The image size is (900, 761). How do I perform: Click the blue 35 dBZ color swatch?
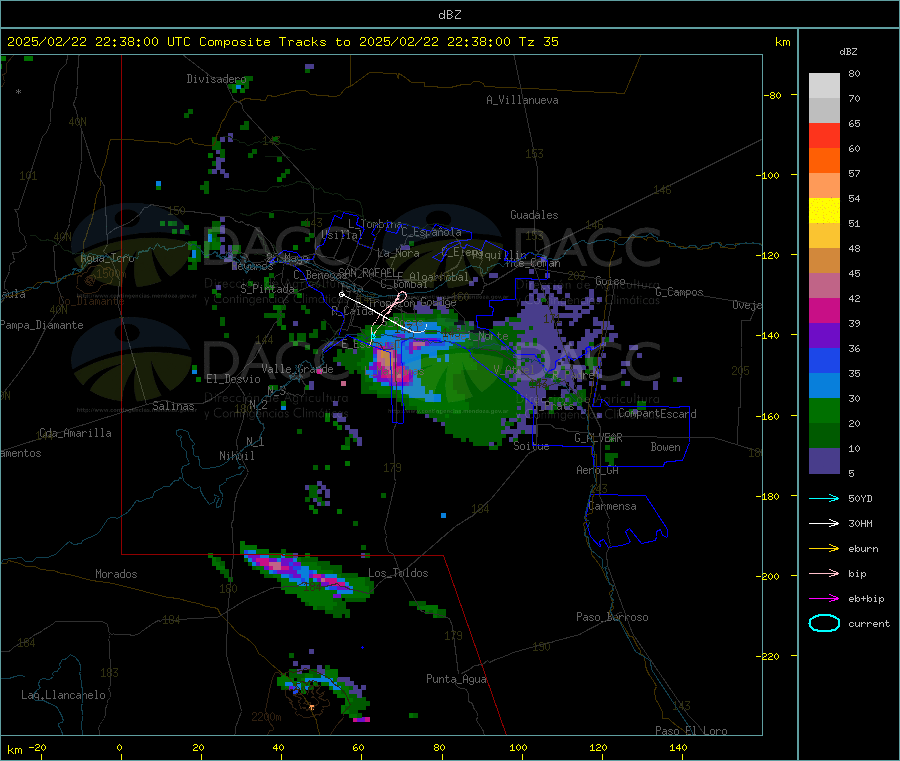(x=824, y=360)
